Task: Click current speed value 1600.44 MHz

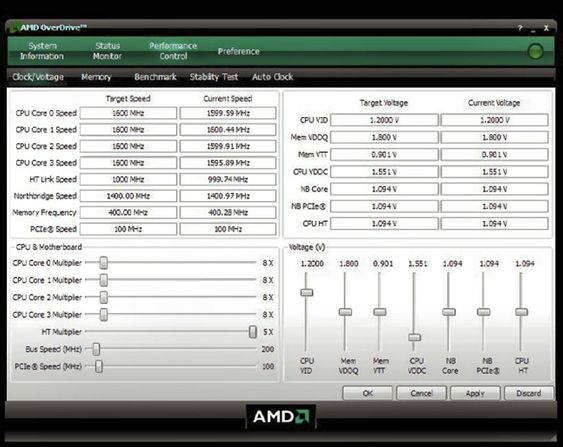Action: 228,130
